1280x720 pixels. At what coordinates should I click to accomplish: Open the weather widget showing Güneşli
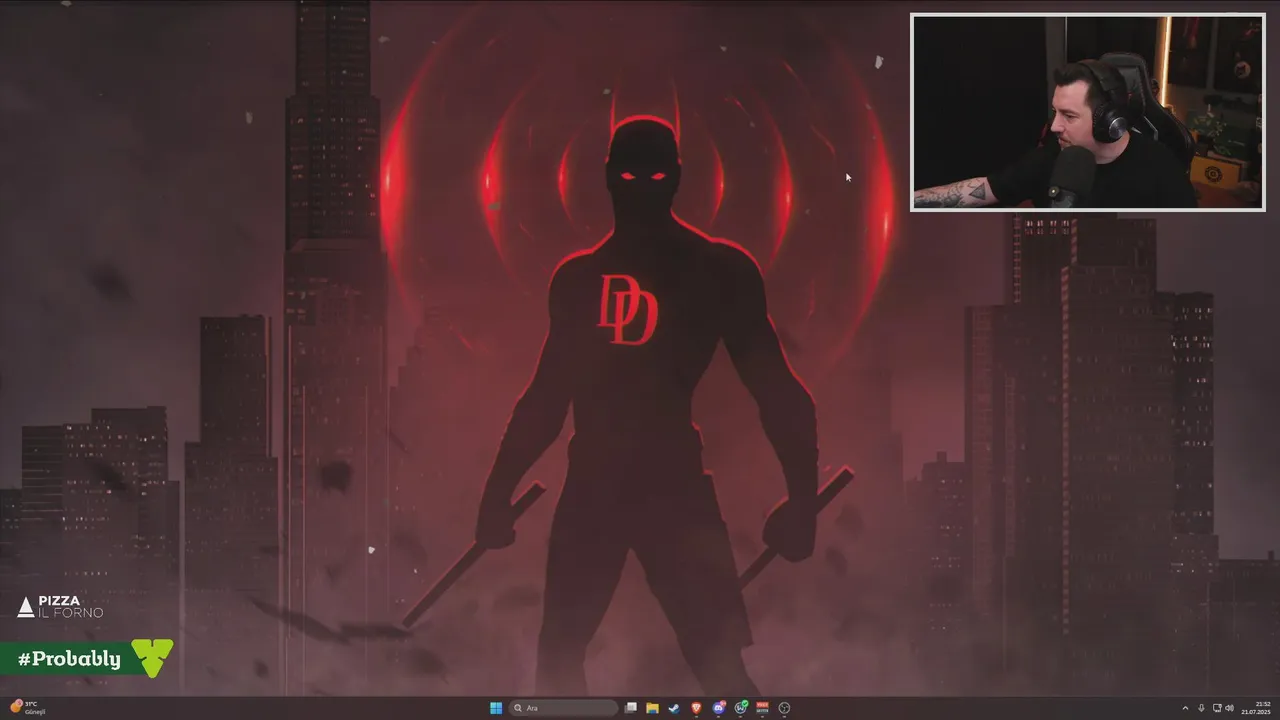click(27, 708)
